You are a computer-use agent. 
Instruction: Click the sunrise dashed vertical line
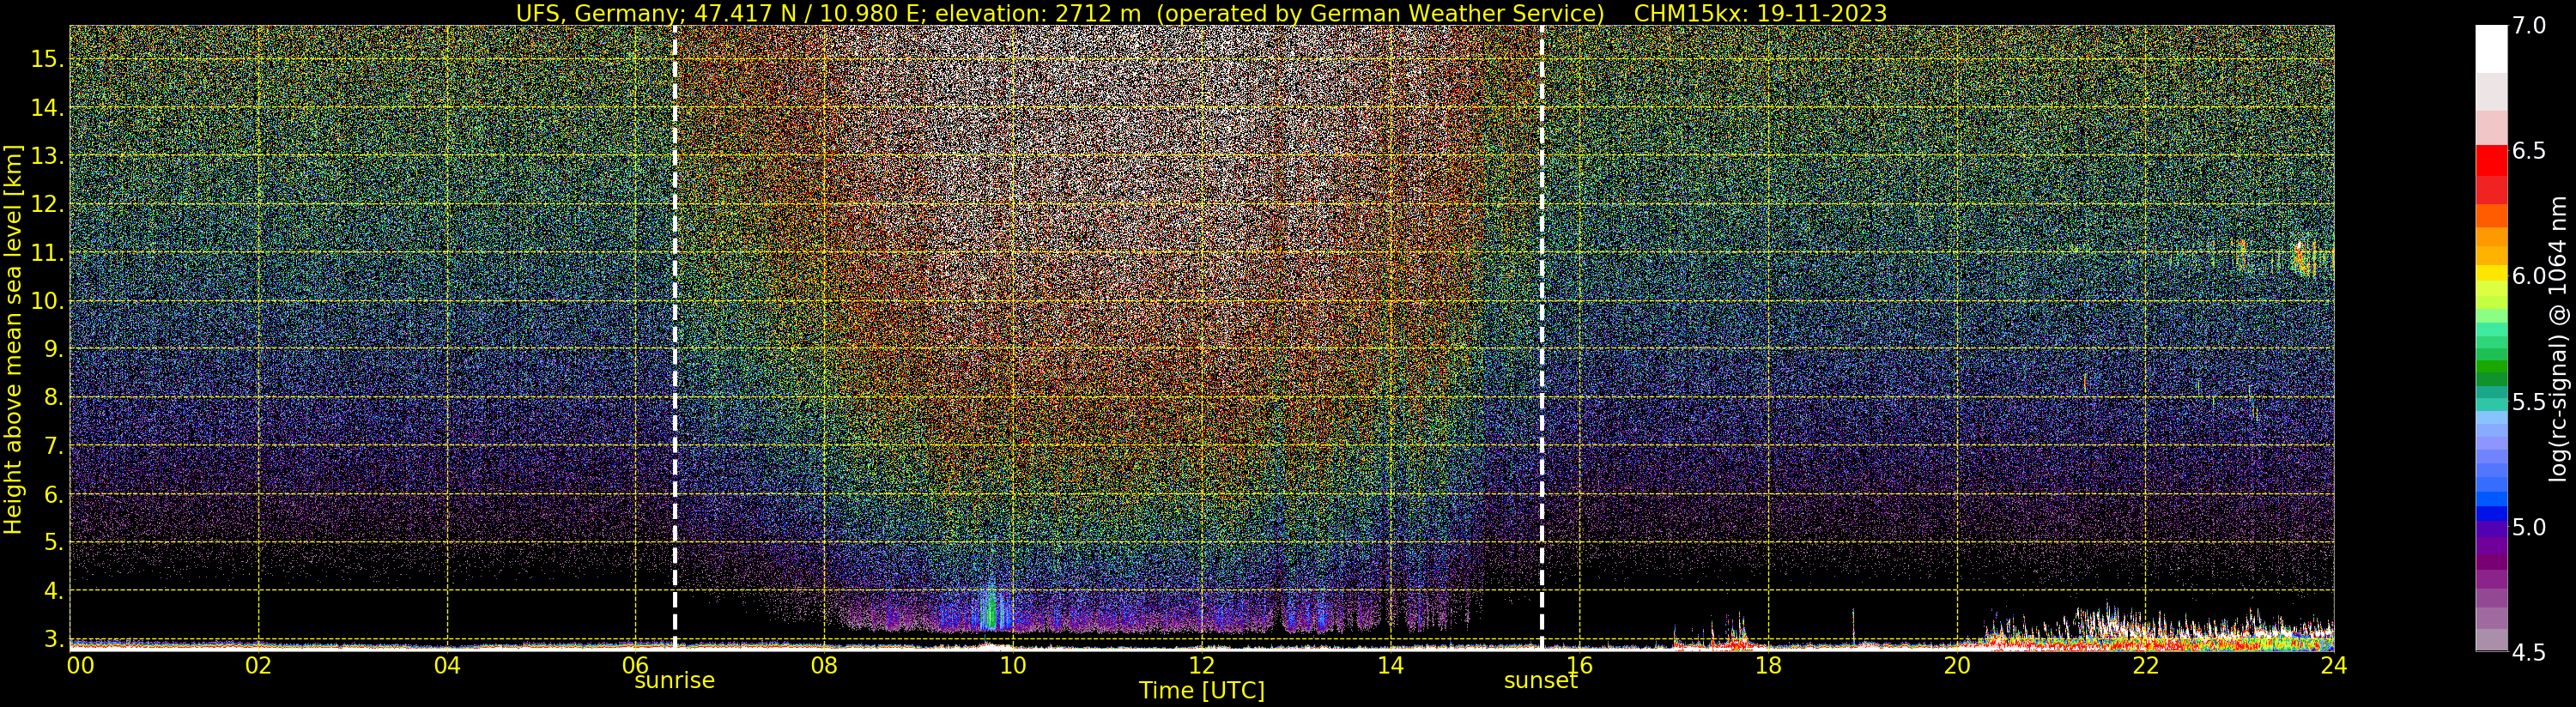click(x=675, y=338)
